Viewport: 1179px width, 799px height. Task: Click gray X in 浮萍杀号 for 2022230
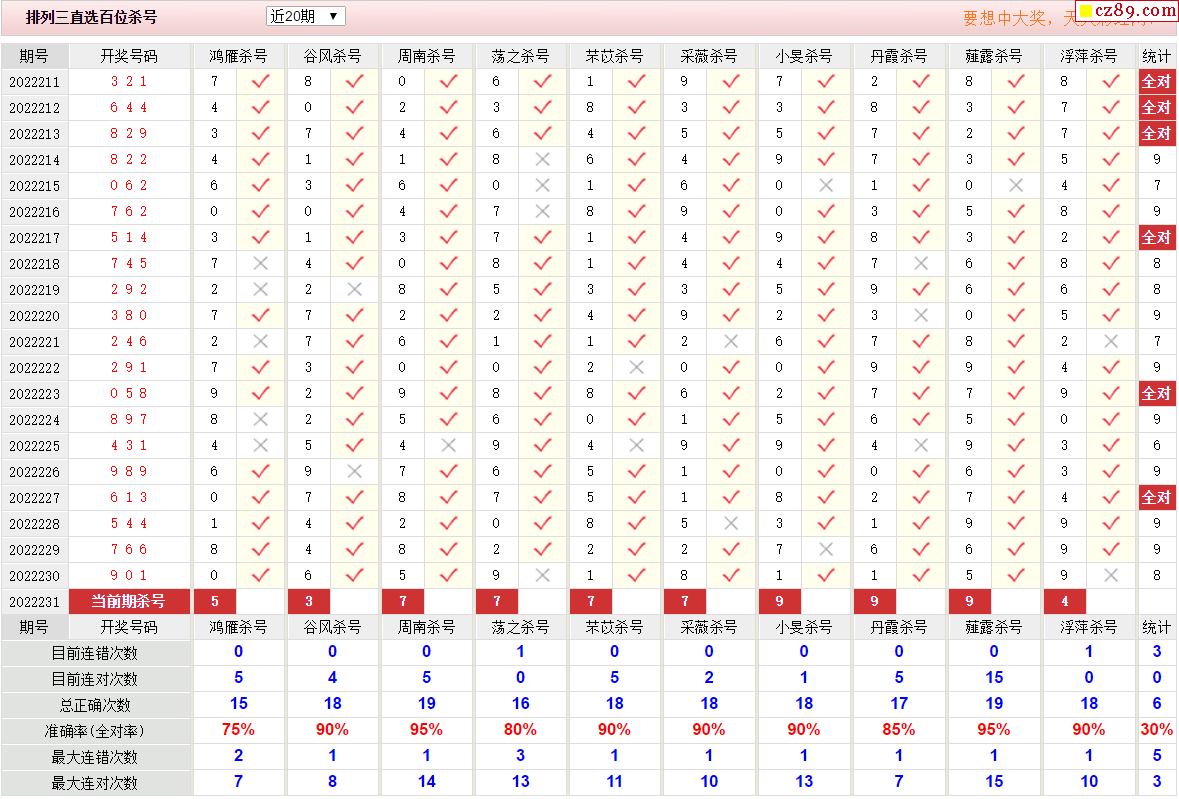pos(1111,575)
